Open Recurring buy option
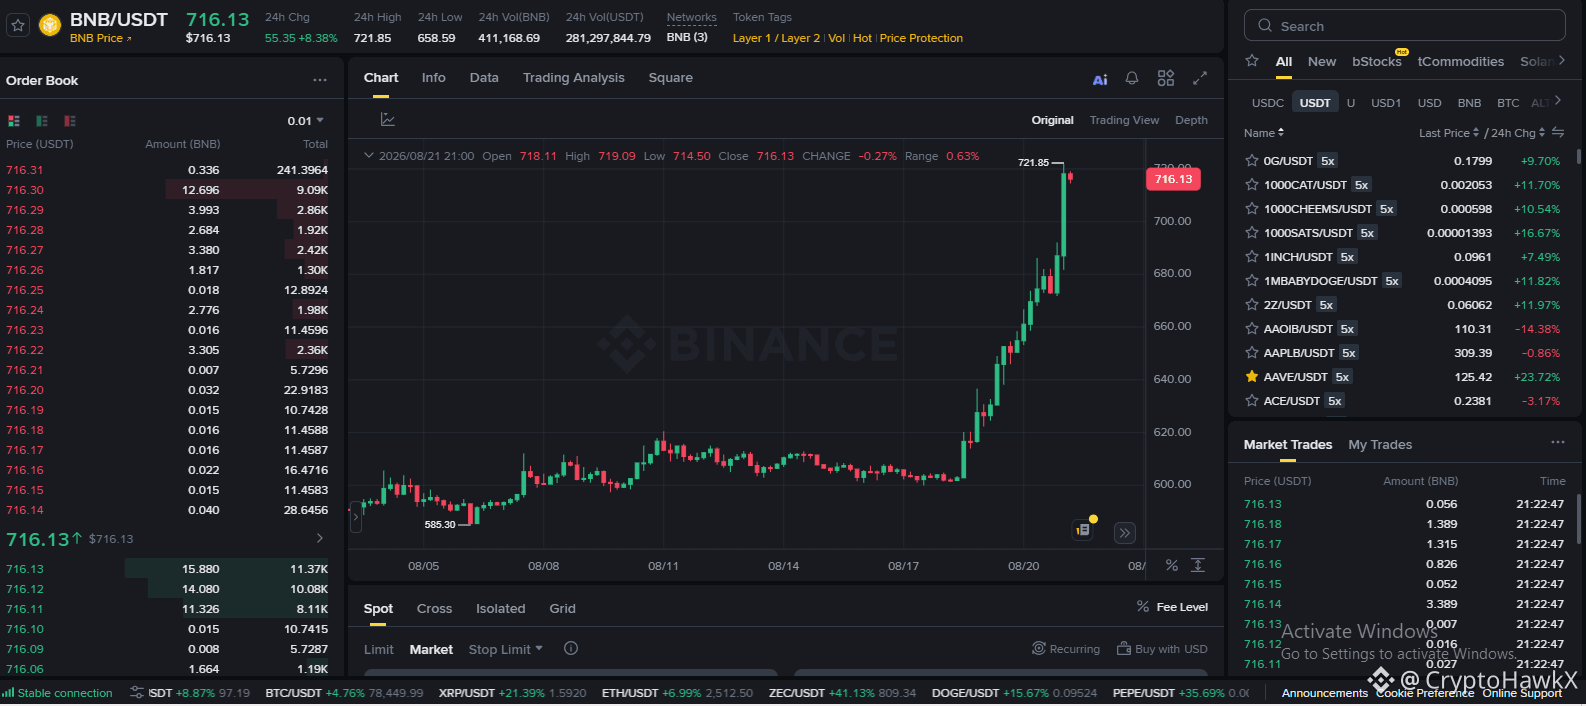Screen dimensions: 1586x706 pyautogui.click(x=1066, y=649)
